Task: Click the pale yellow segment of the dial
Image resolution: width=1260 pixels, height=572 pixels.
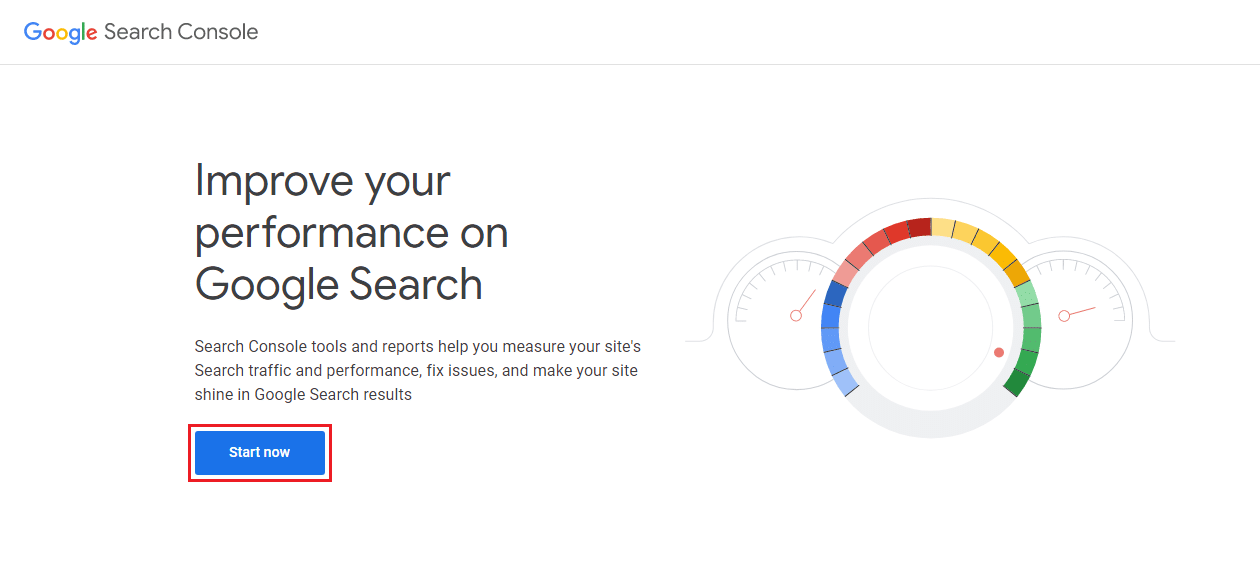Action: point(942,228)
